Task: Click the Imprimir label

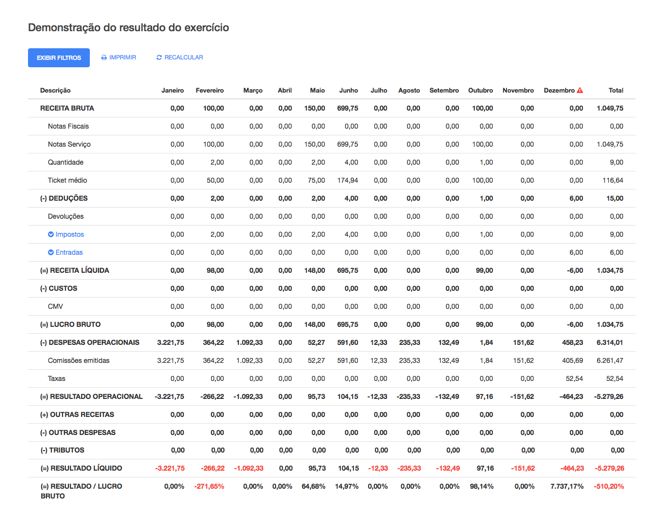Action: coord(123,58)
